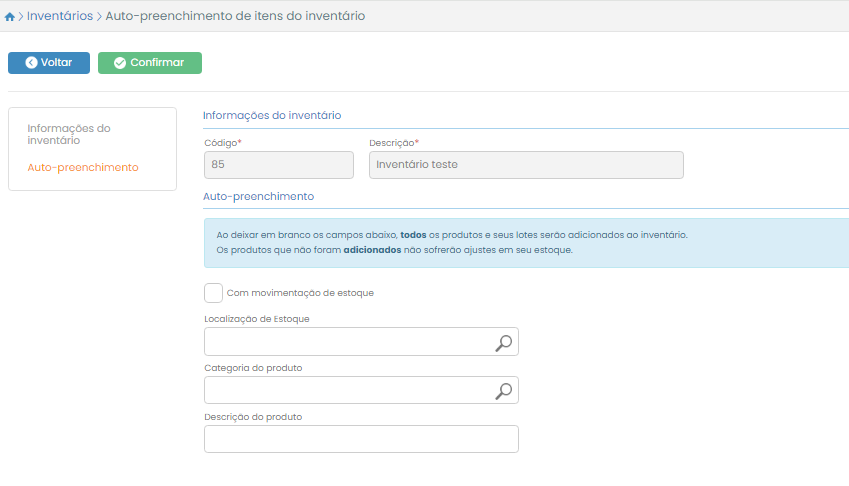The height and width of the screenshot is (486, 849).
Task: Open 'Informações do inventário' in the sidebar
Action: click(x=69, y=134)
